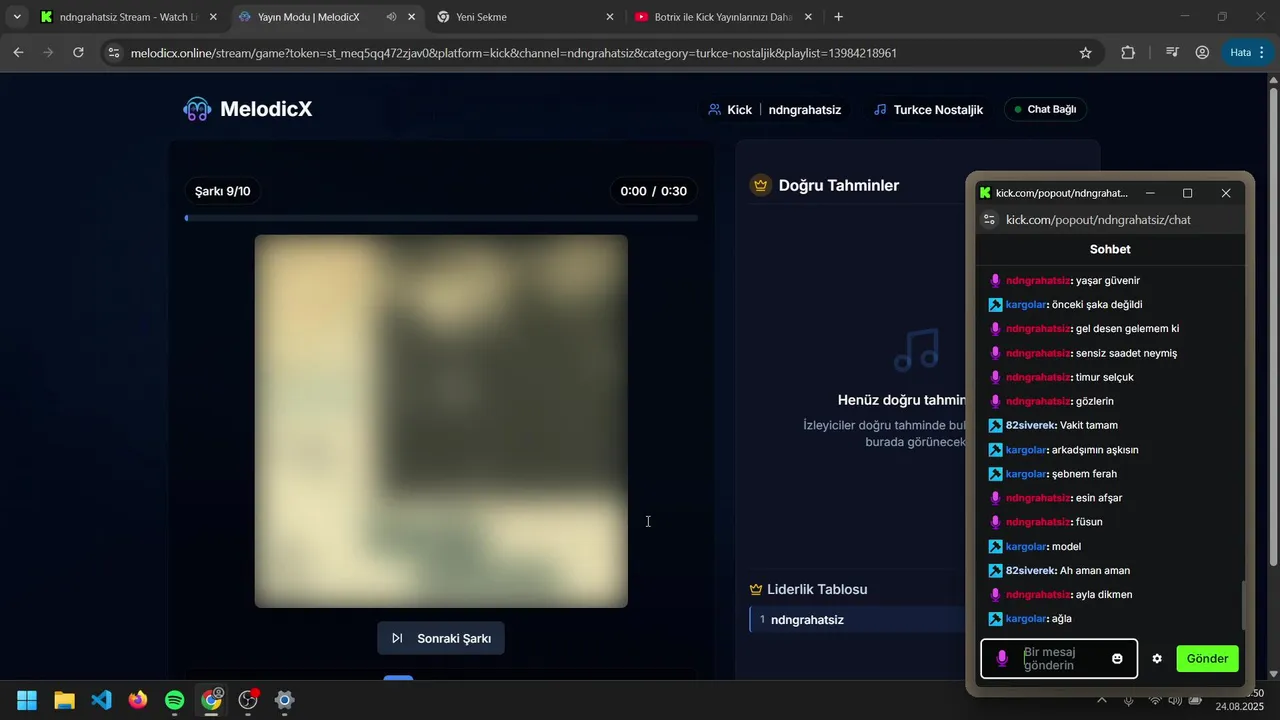Click the crown icon beside Liderlik Tablosu
The height and width of the screenshot is (720, 1280).
pyautogui.click(x=756, y=589)
